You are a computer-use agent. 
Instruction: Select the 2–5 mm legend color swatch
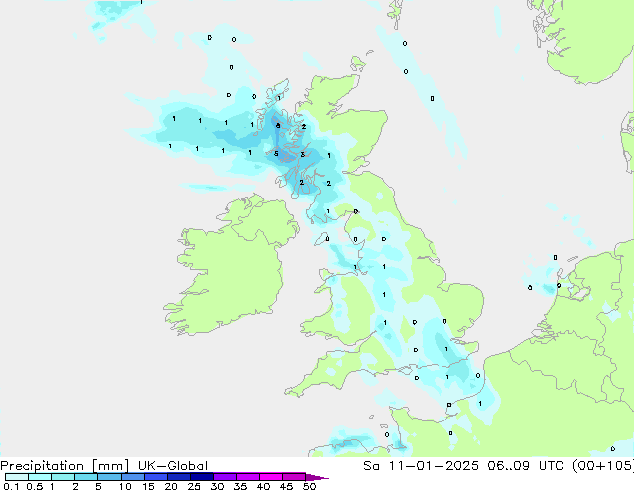point(86,477)
